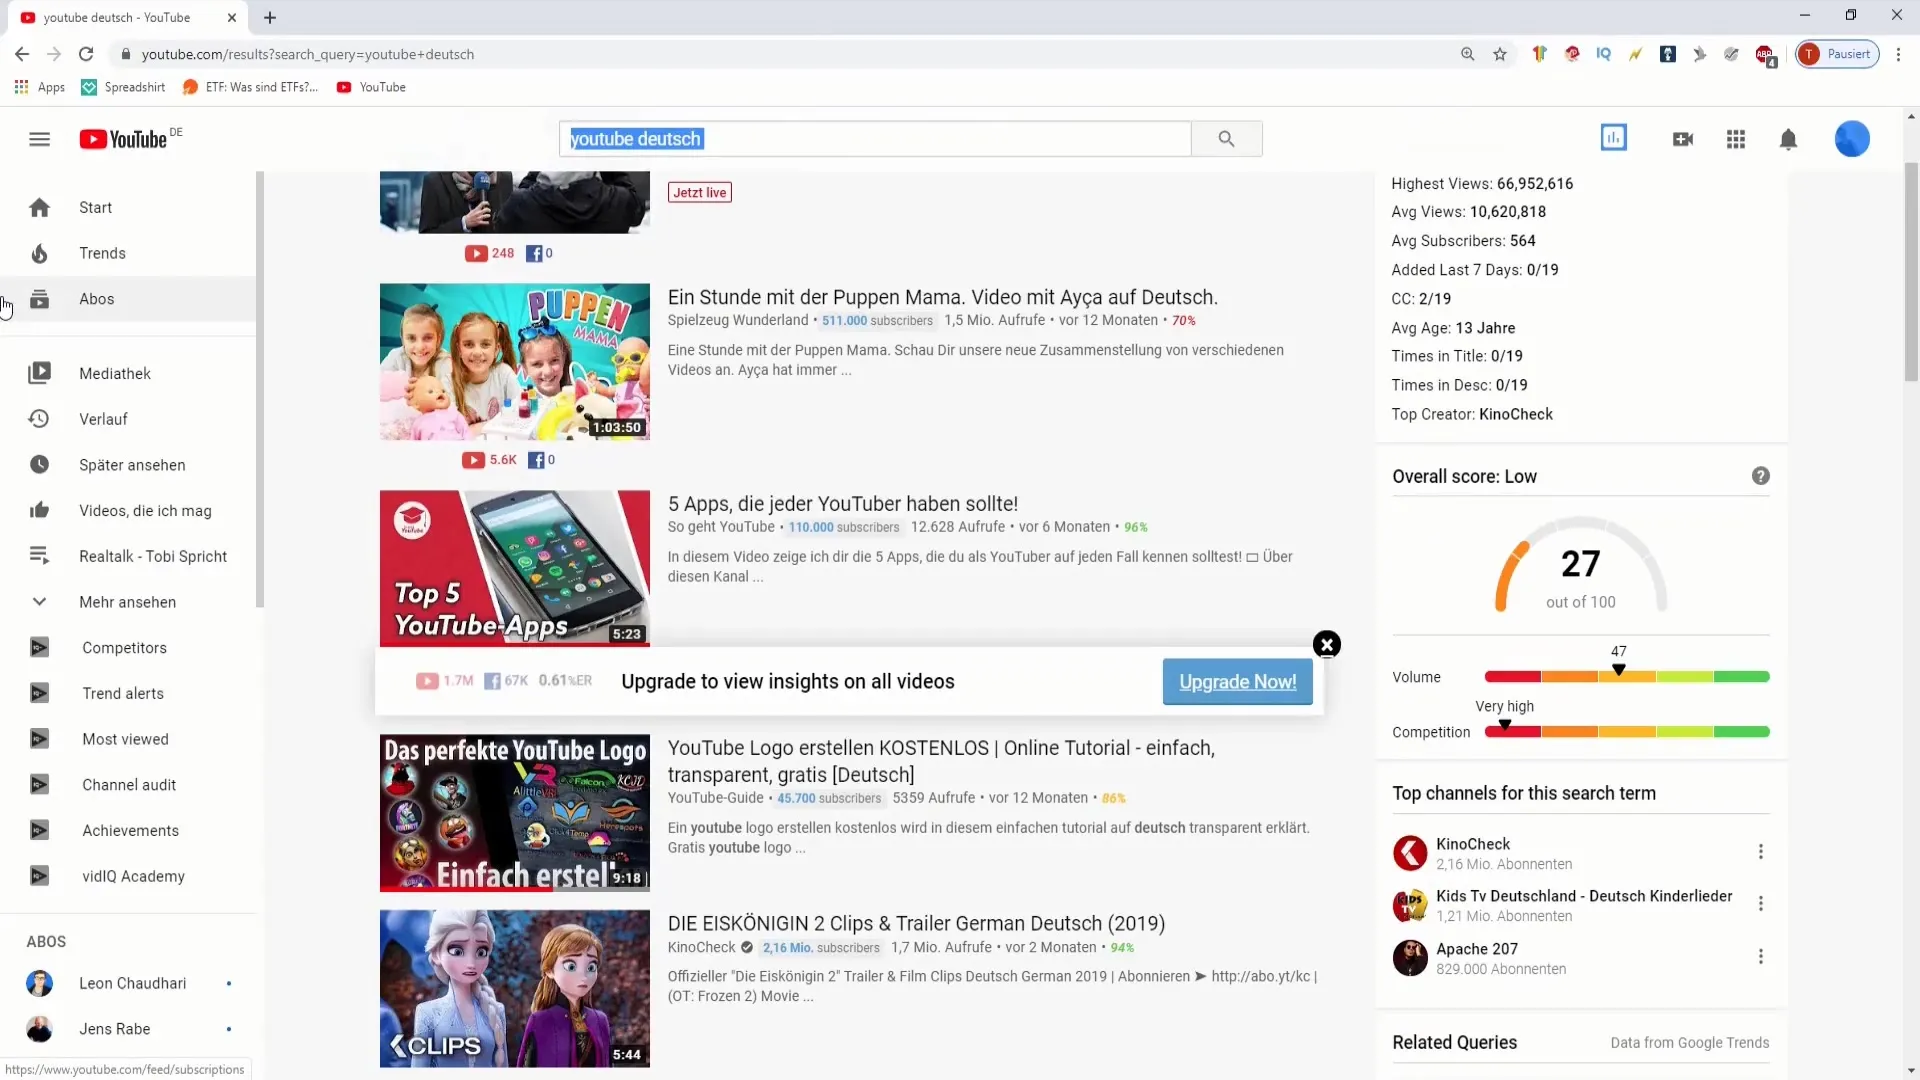Click the search box with youtube deutsch

pos(875,139)
